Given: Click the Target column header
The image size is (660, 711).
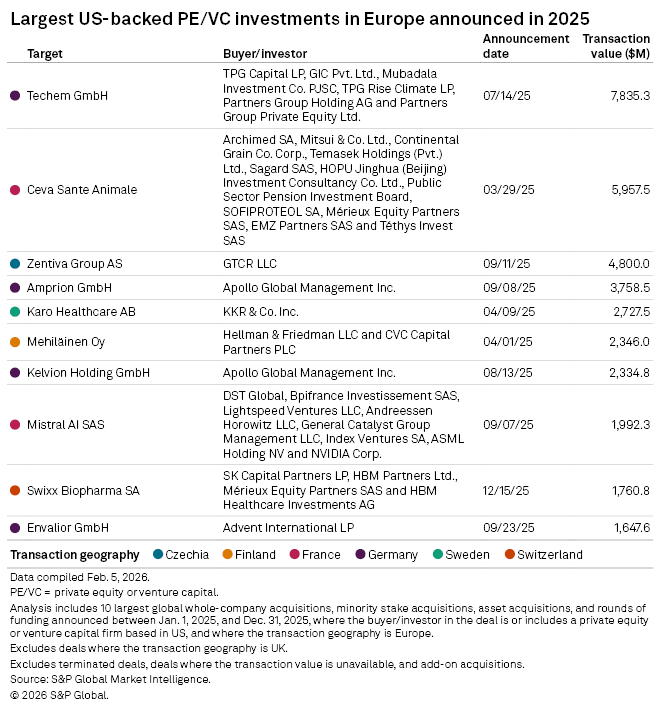Looking at the screenshot, I should click(x=45, y=53).
